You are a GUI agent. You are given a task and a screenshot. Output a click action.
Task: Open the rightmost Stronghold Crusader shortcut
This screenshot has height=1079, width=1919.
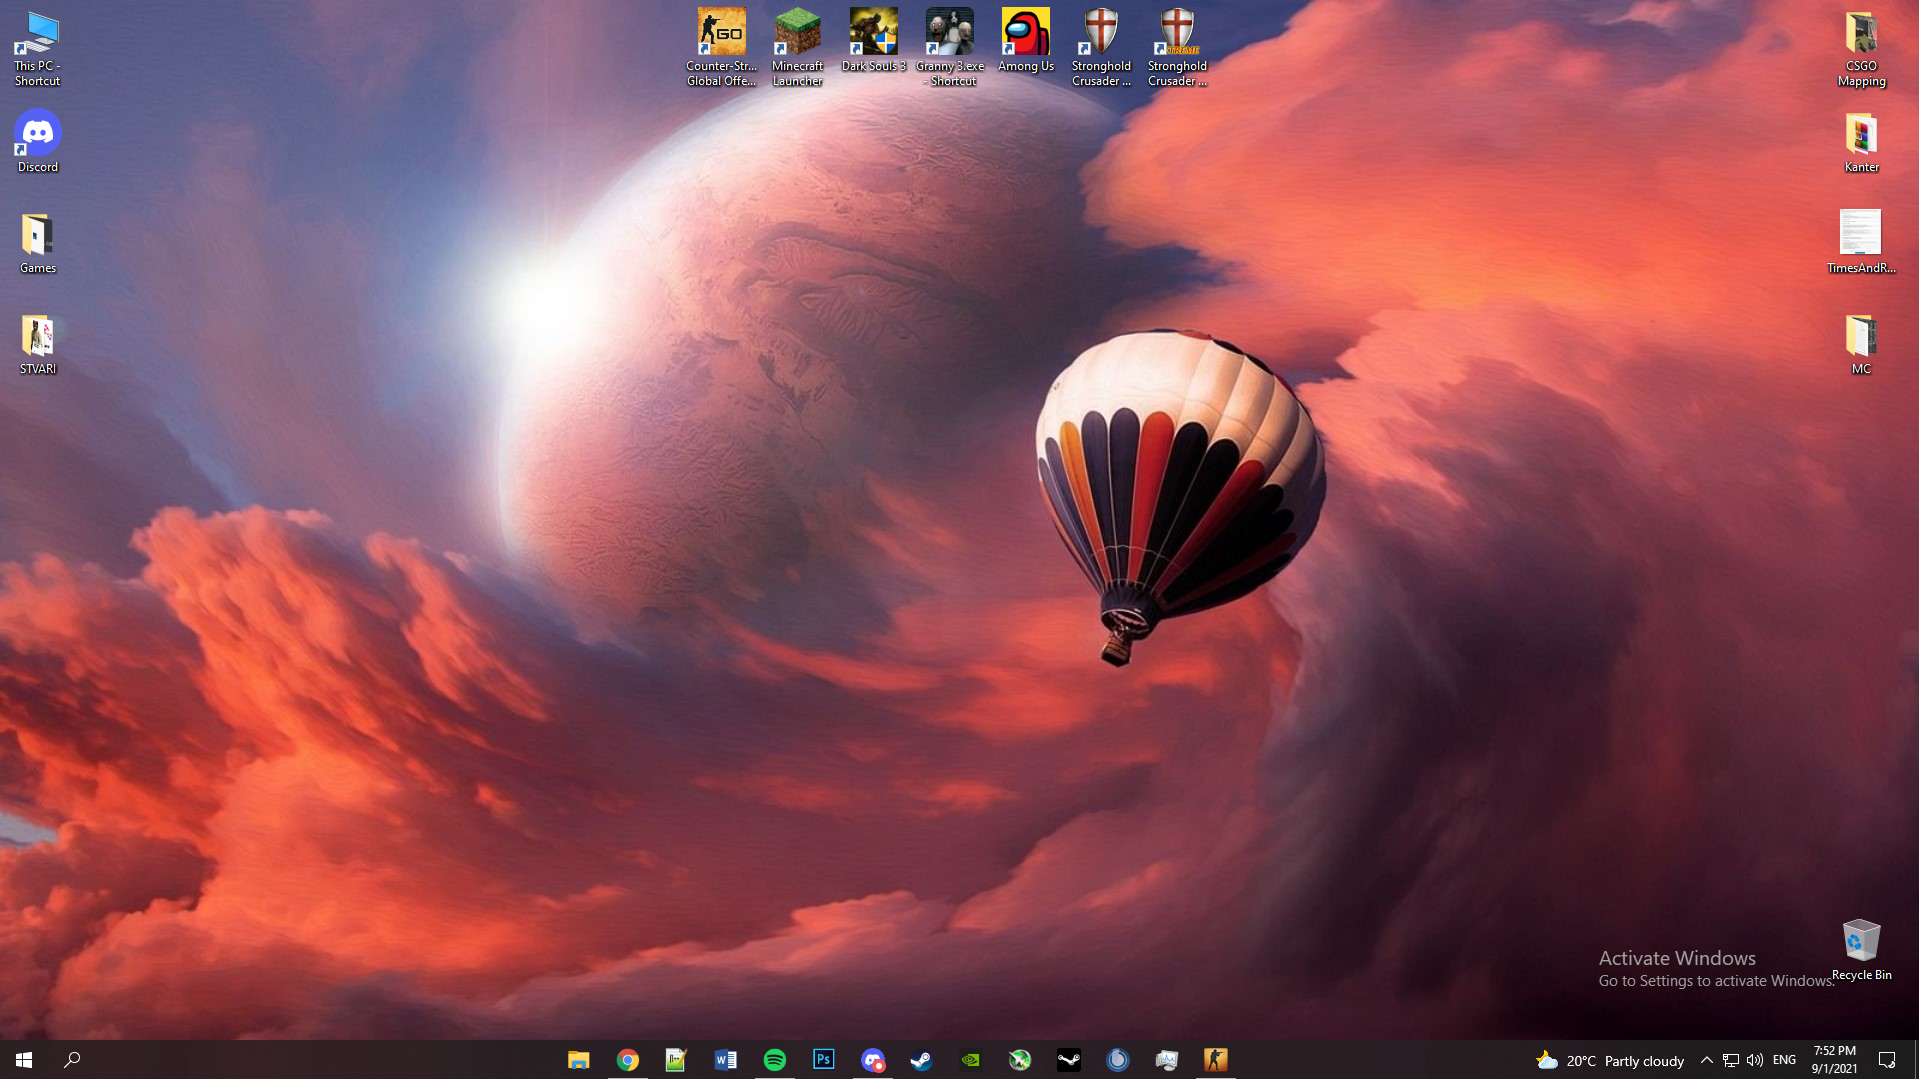tap(1177, 48)
